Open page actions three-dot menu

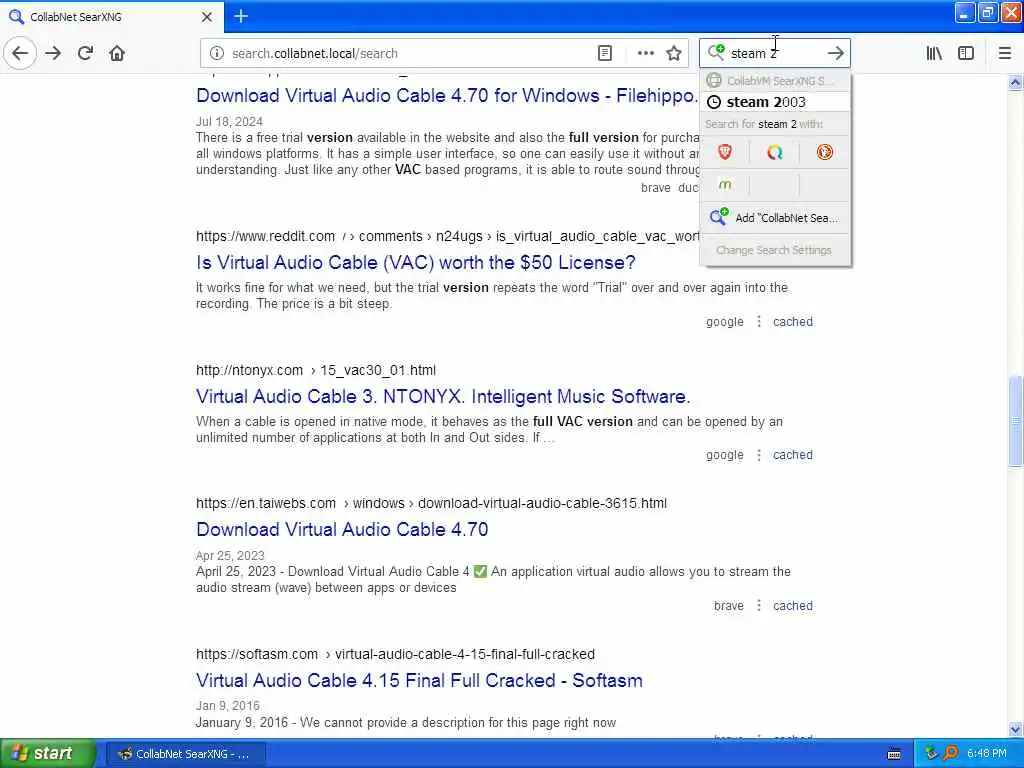(x=645, y=54)
